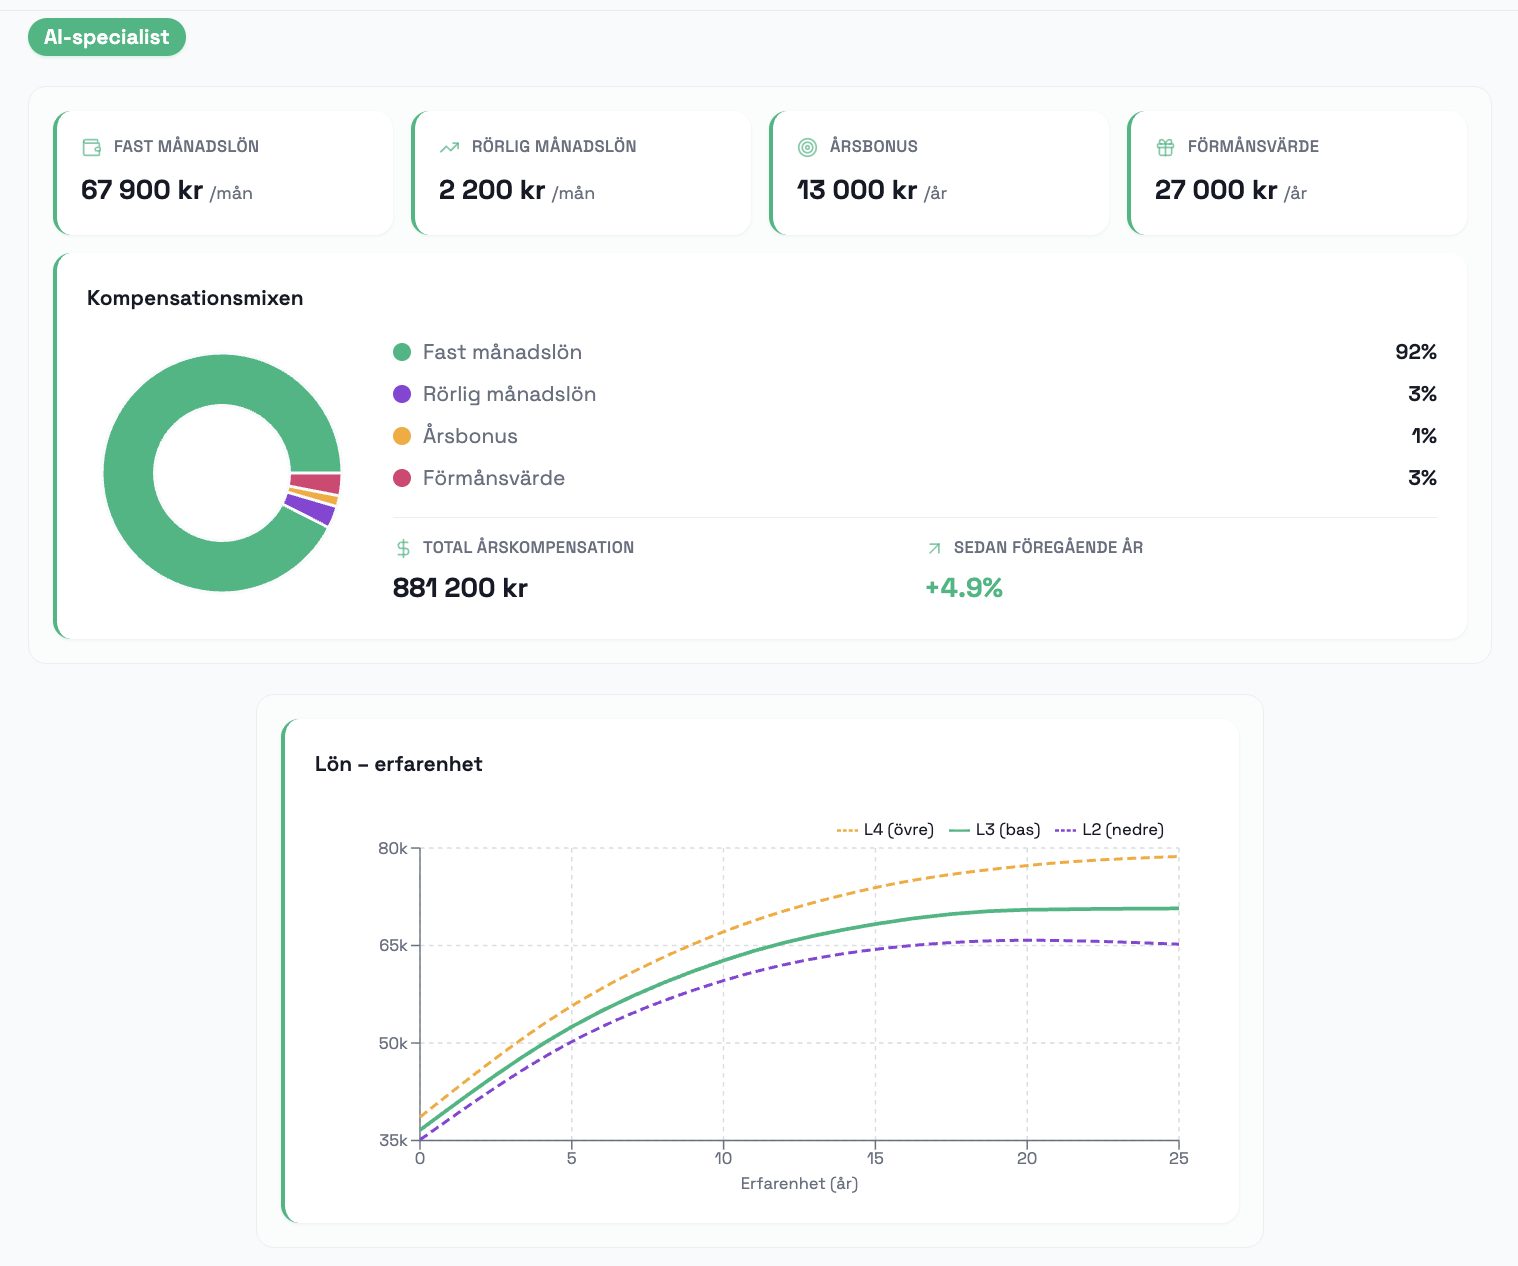Click the +4.9% year-over-year change value
This screenshot has width=1518, height=1266.
pos(963,588)
